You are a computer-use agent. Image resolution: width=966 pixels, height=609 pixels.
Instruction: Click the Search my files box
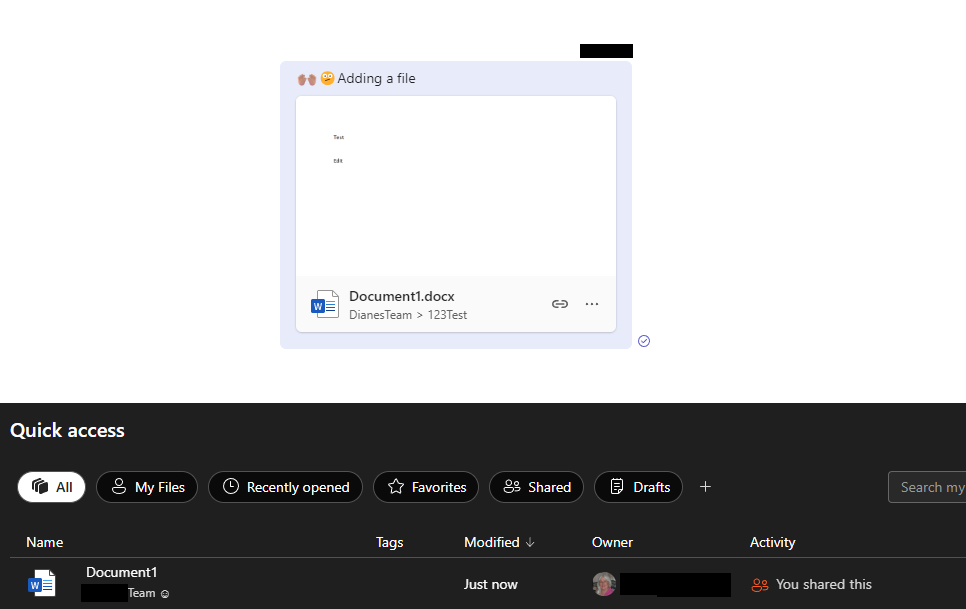927,487
